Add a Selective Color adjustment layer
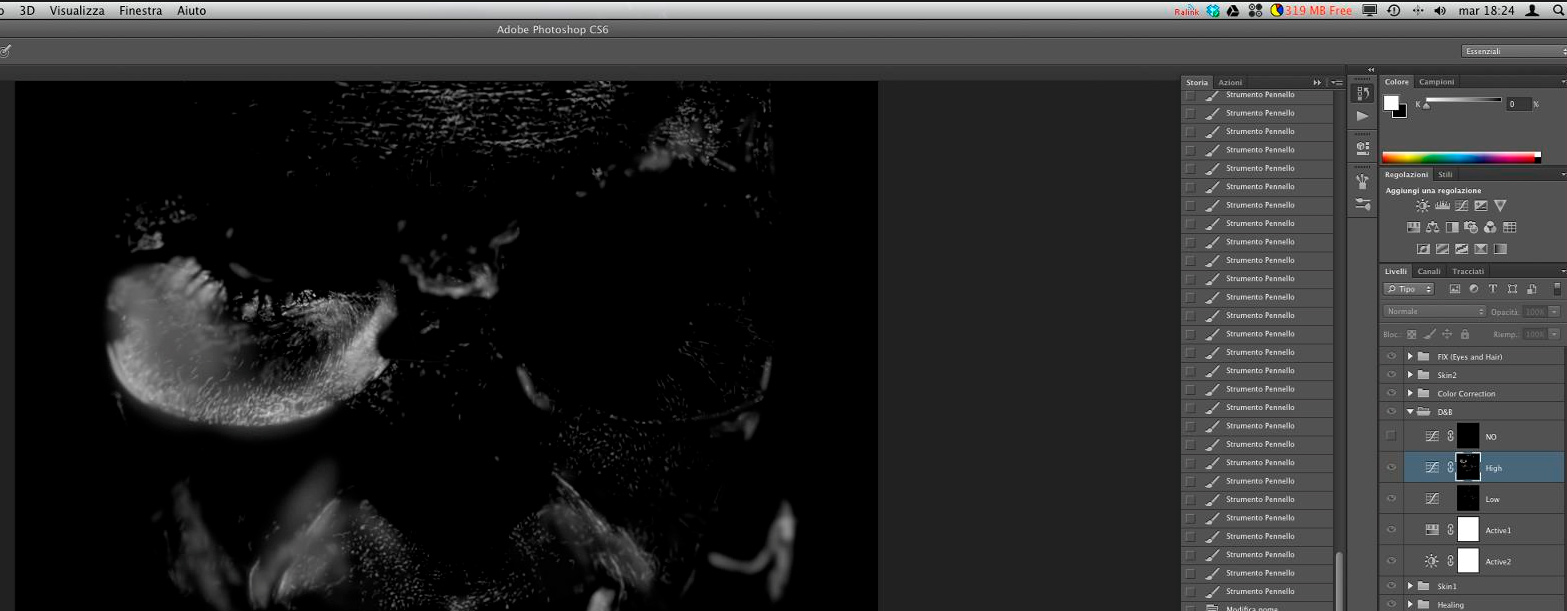 tap(1481, 249)
